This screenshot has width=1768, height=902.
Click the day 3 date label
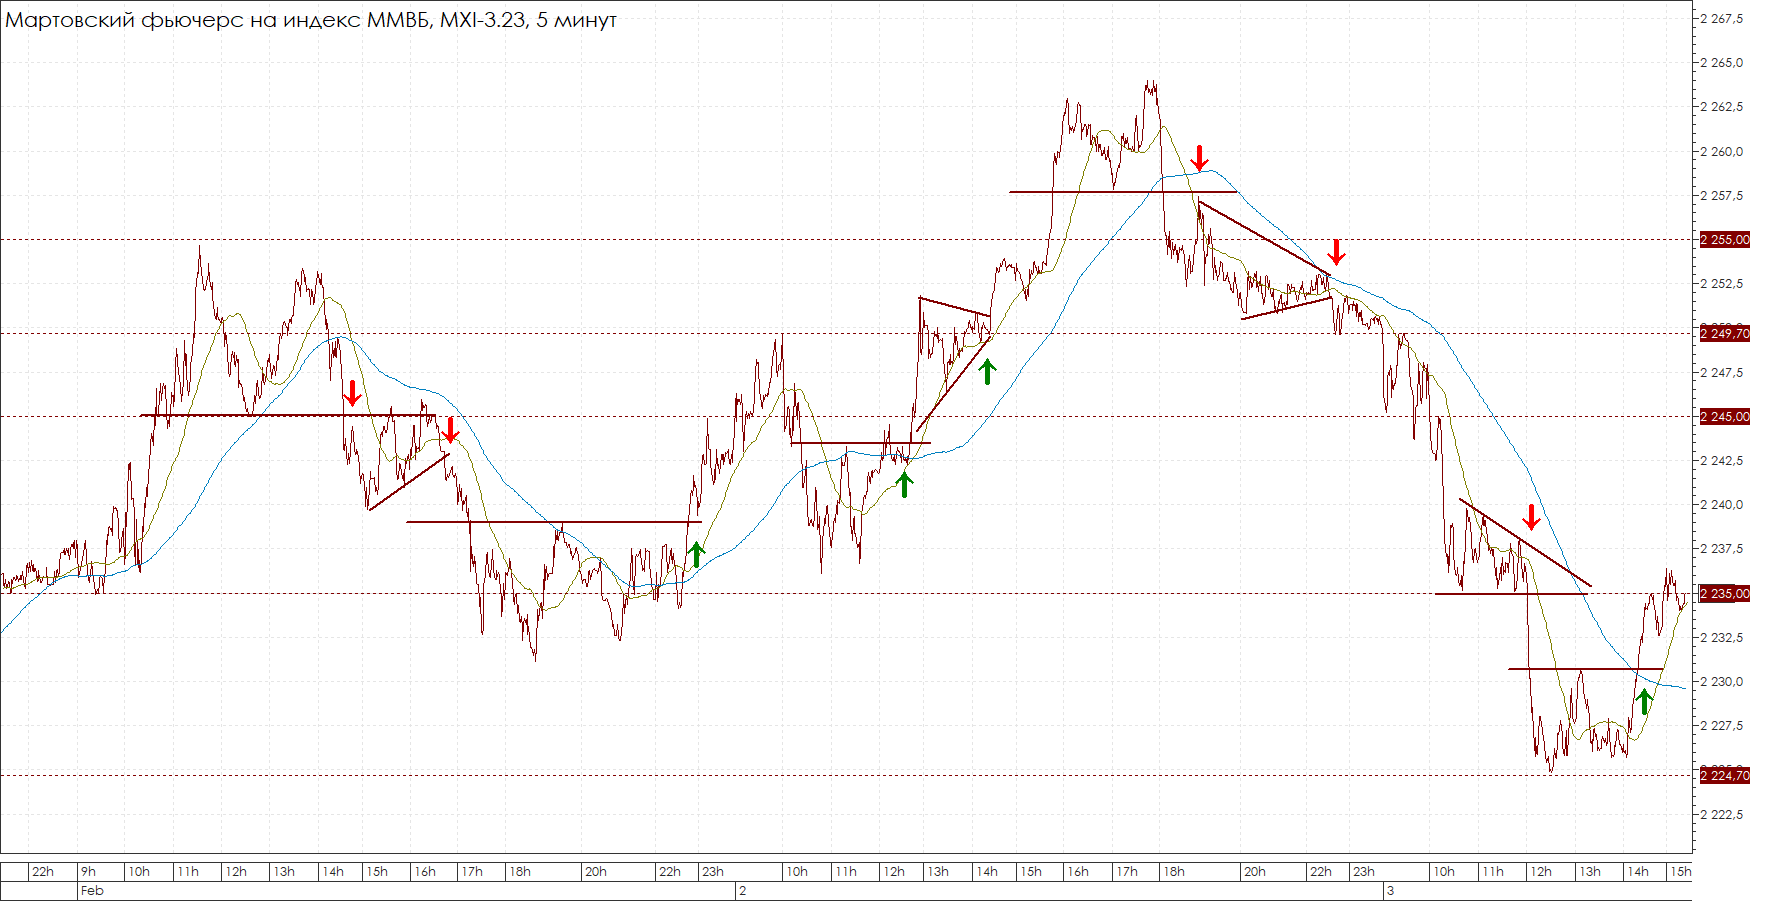coord(1390,891)
